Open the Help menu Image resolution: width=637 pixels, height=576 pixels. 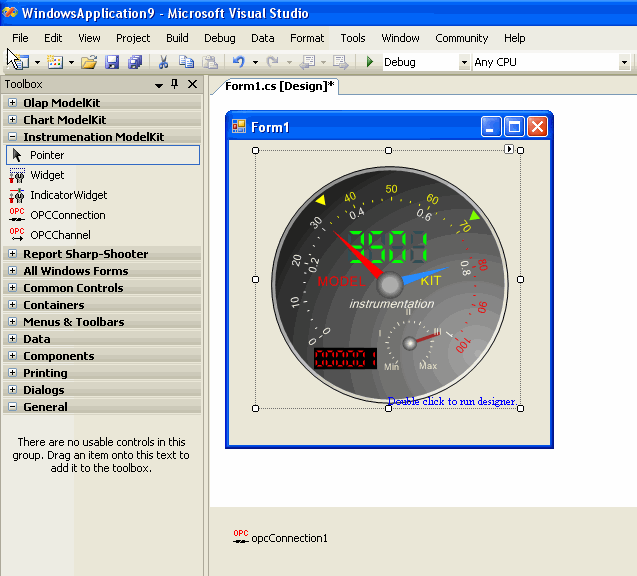pos(515,38)
